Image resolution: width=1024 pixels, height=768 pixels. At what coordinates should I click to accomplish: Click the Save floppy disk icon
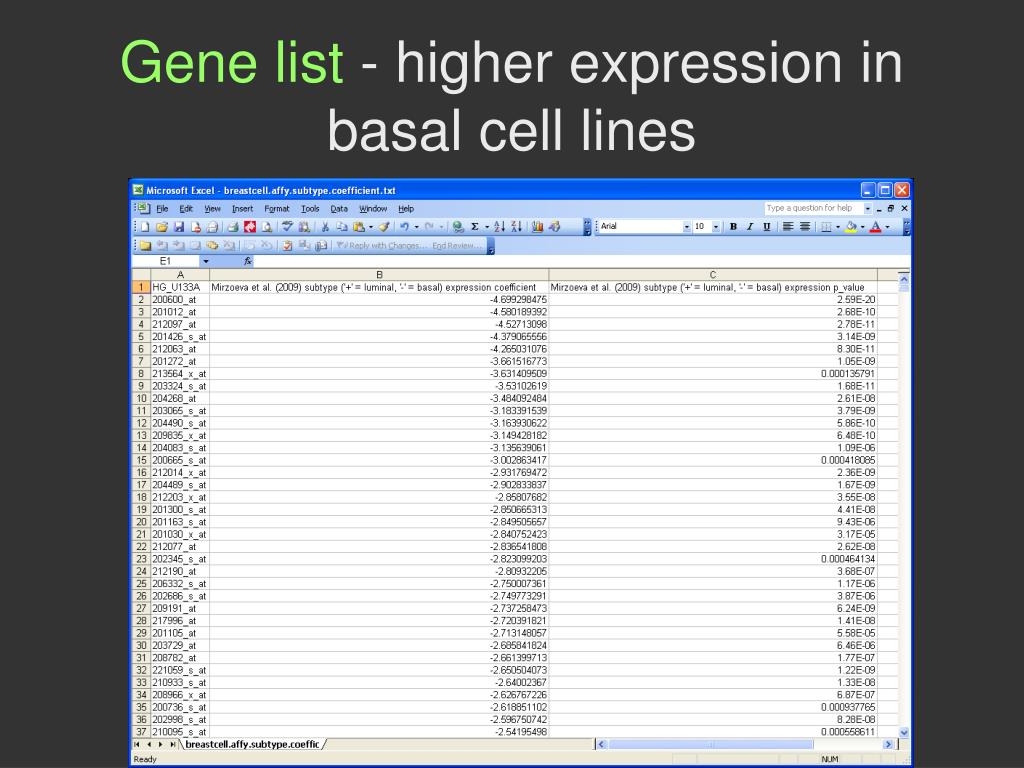(x=178, y=227)
